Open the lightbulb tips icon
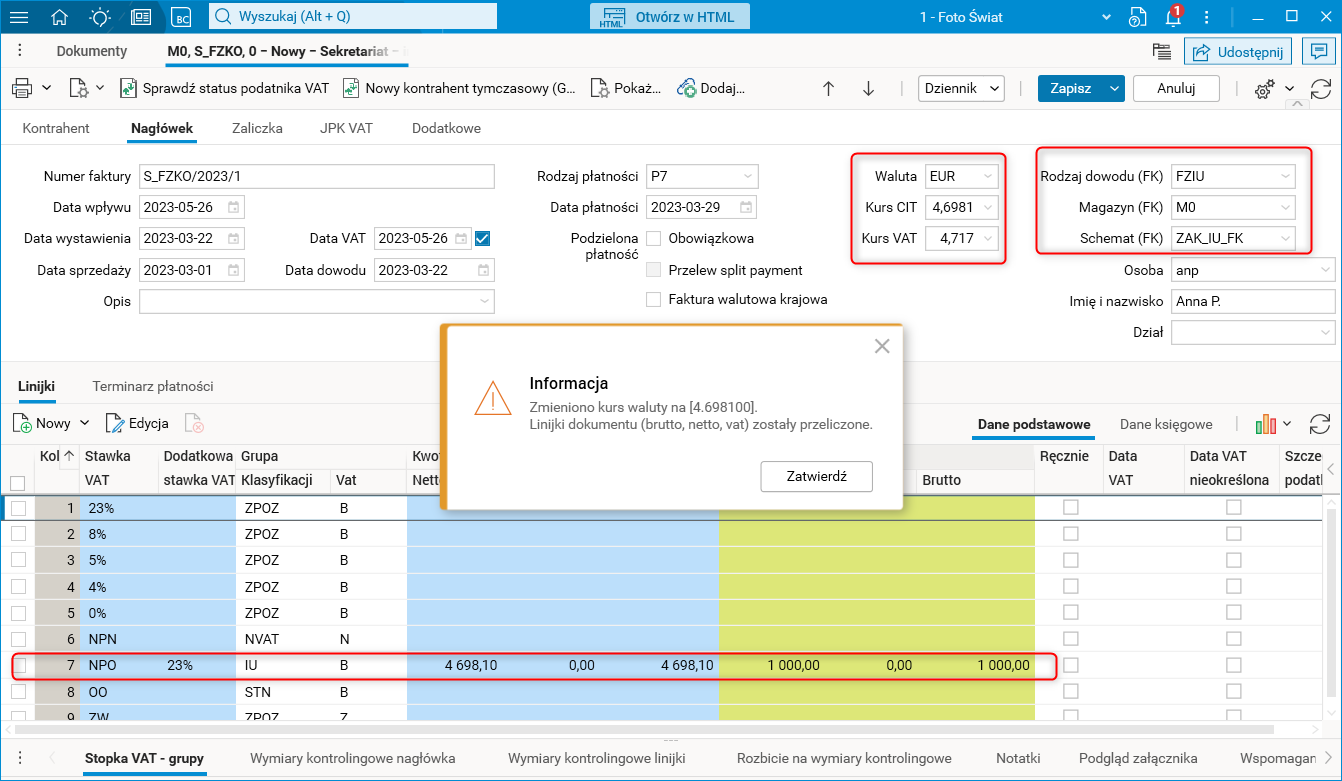This screenshot has width=1342, height=781. (100, 17)
